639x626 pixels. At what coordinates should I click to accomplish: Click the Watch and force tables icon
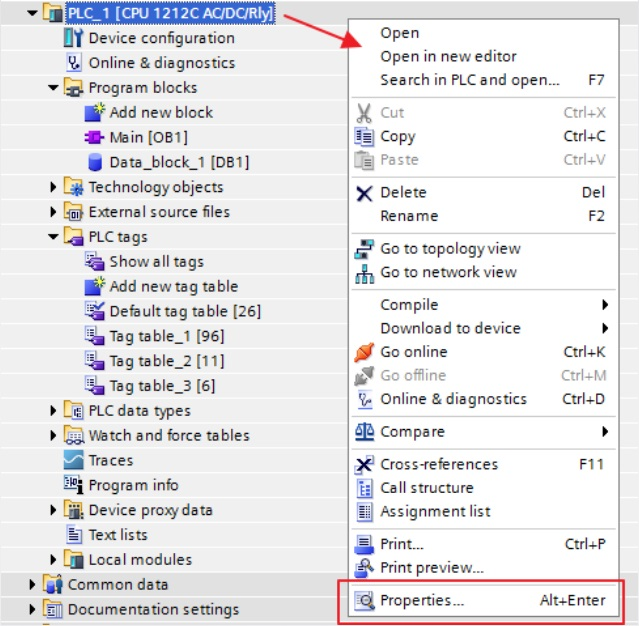(x=74, y=435)
